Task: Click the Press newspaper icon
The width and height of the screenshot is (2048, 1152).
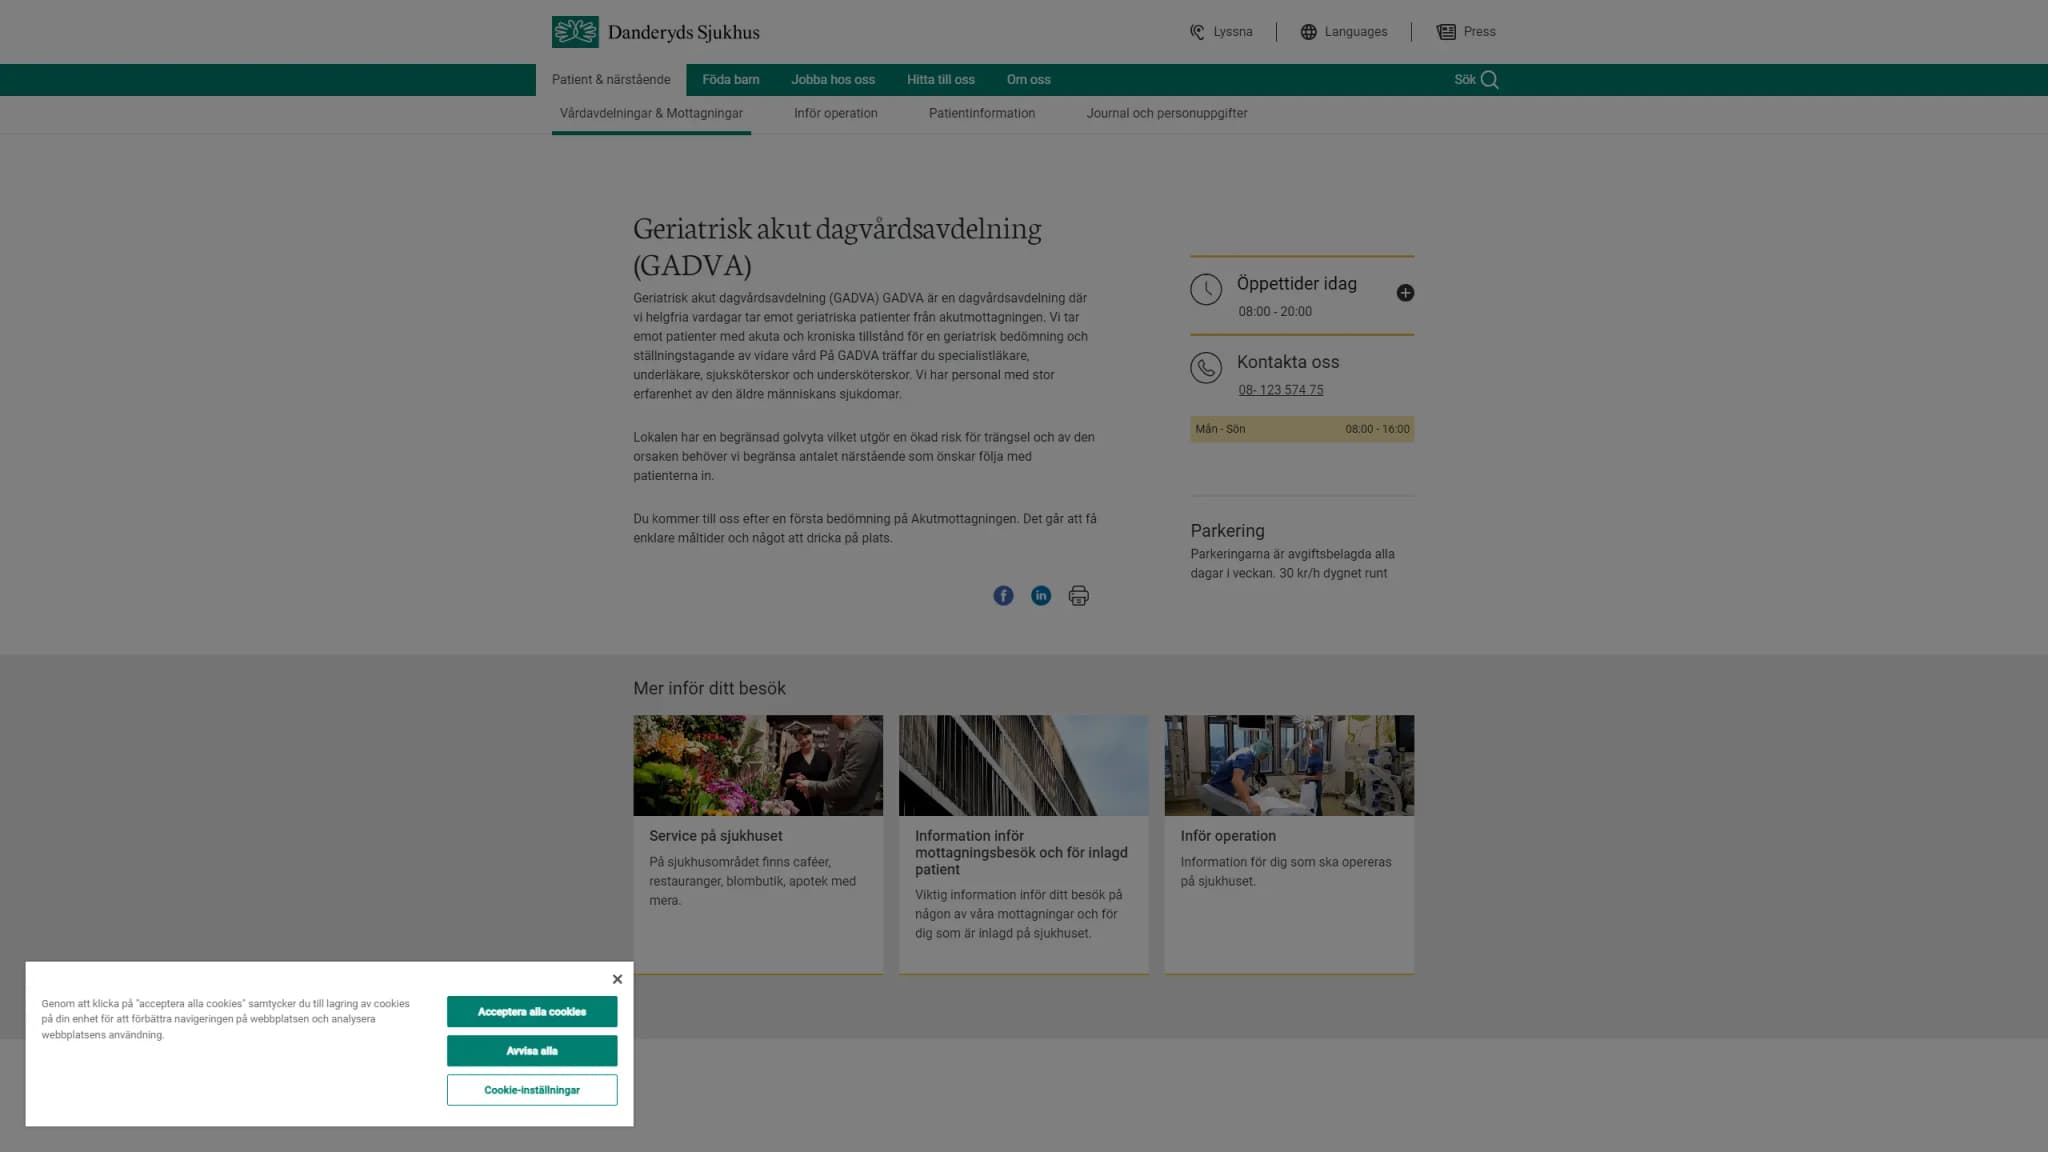Action: [x=1446, y=32]
